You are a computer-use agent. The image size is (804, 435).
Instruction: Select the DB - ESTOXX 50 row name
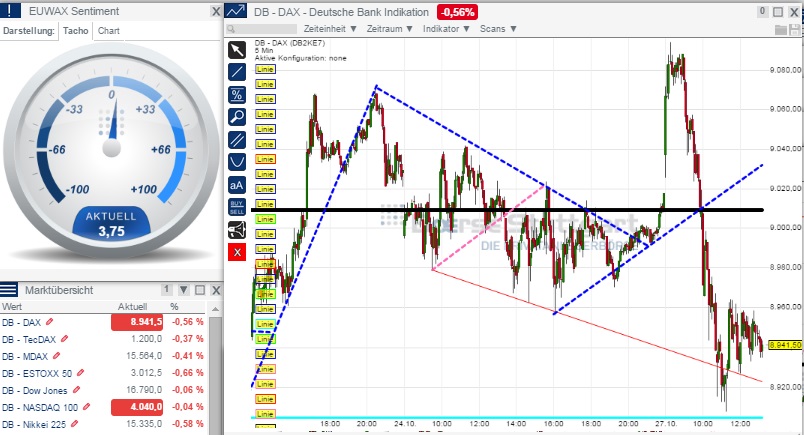37,373
